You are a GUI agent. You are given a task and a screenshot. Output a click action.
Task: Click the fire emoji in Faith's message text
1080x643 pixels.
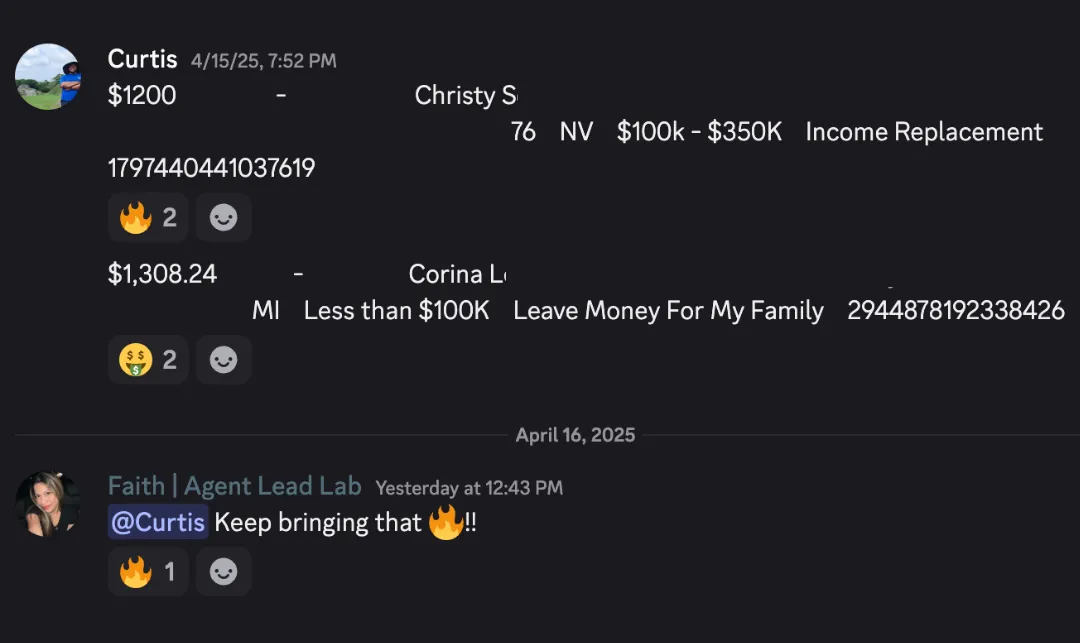tap(446, 522)
